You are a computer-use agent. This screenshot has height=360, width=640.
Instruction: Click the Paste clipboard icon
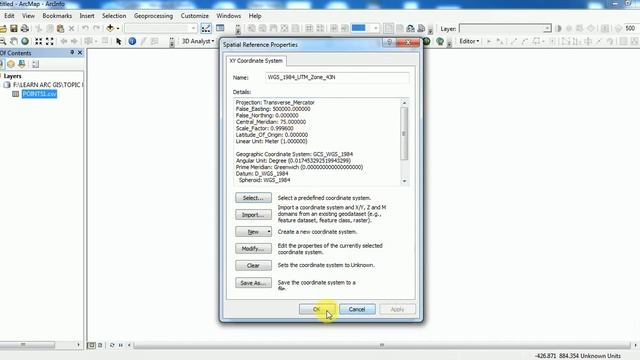pos(60,28)
